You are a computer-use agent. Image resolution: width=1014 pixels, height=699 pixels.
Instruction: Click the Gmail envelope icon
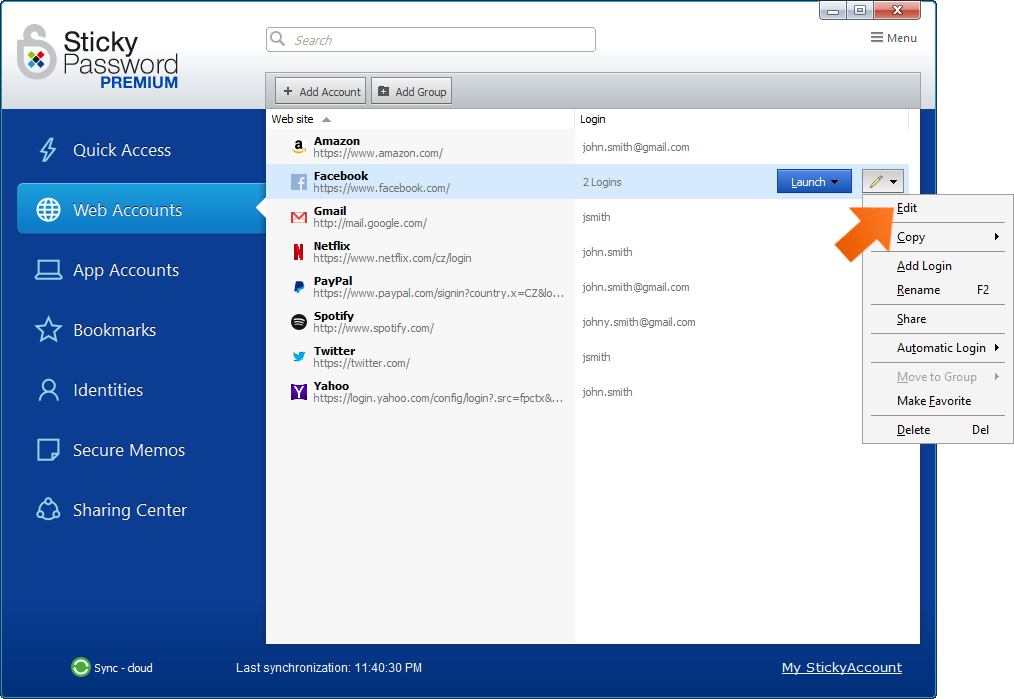[298, 217]
